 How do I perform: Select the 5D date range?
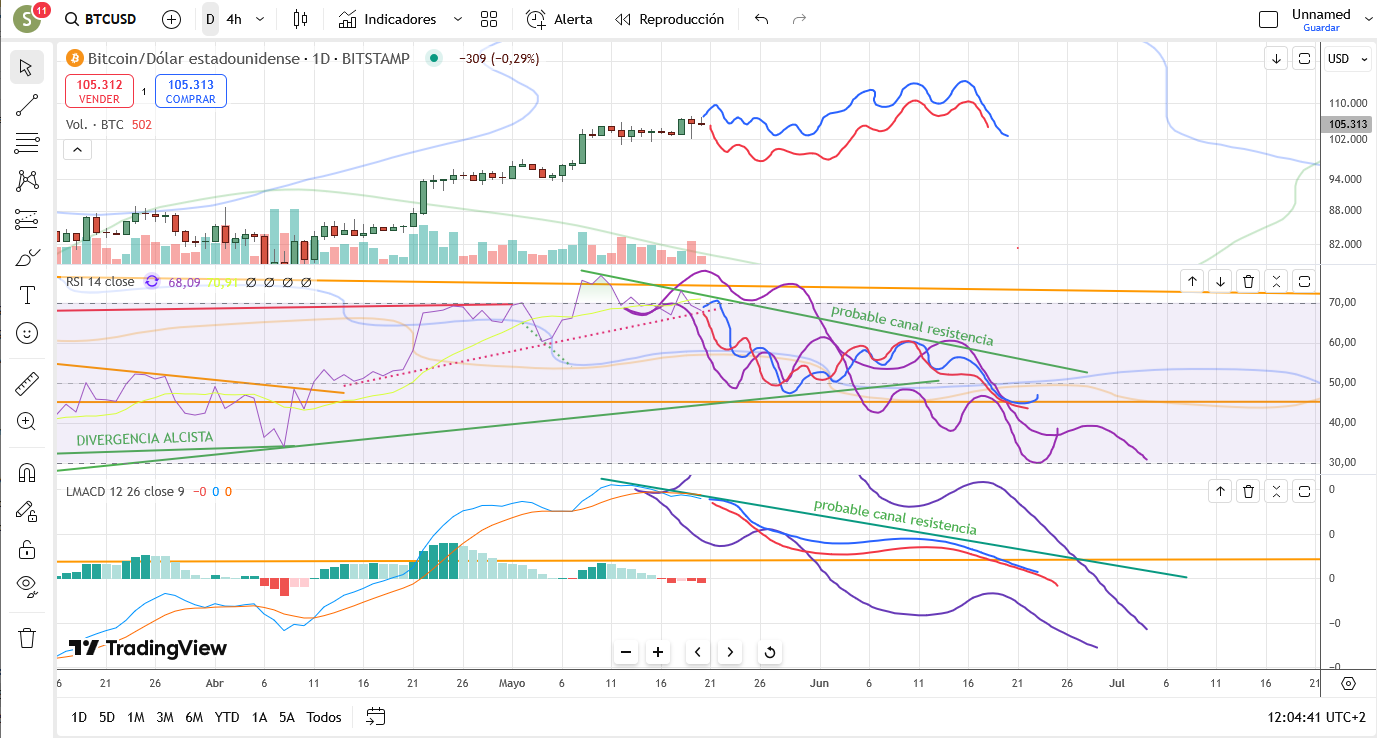click(107, 717)
